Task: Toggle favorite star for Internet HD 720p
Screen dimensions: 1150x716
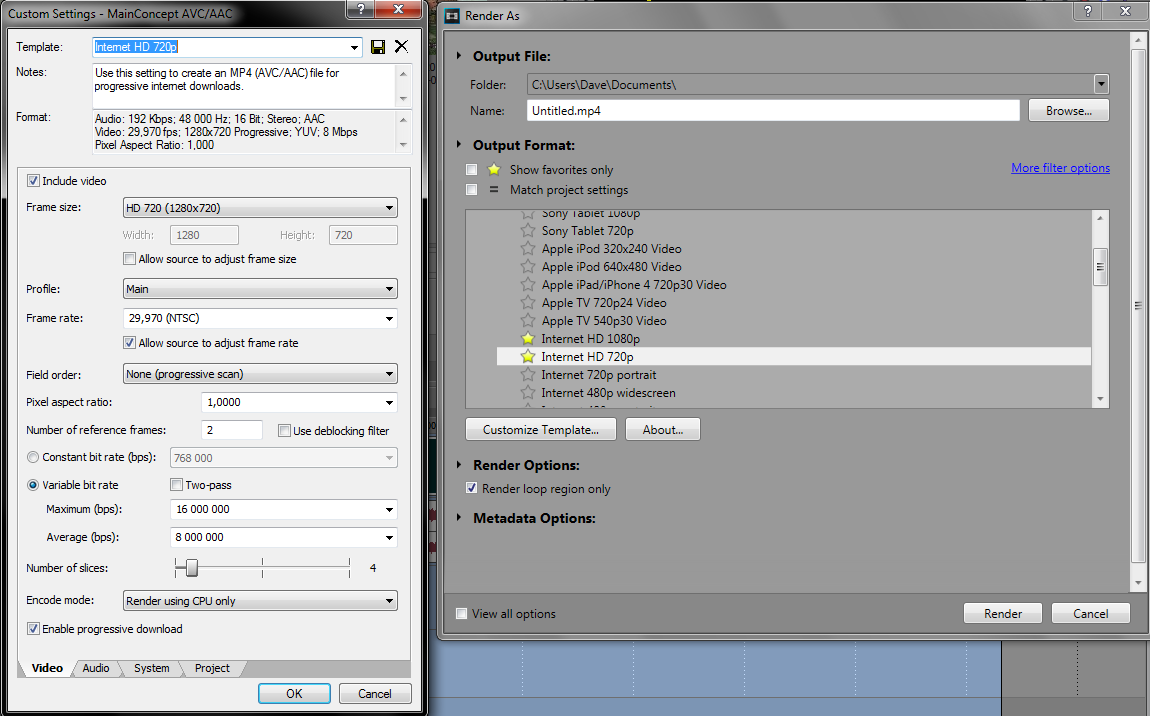Action: click(x=528, y=357)
